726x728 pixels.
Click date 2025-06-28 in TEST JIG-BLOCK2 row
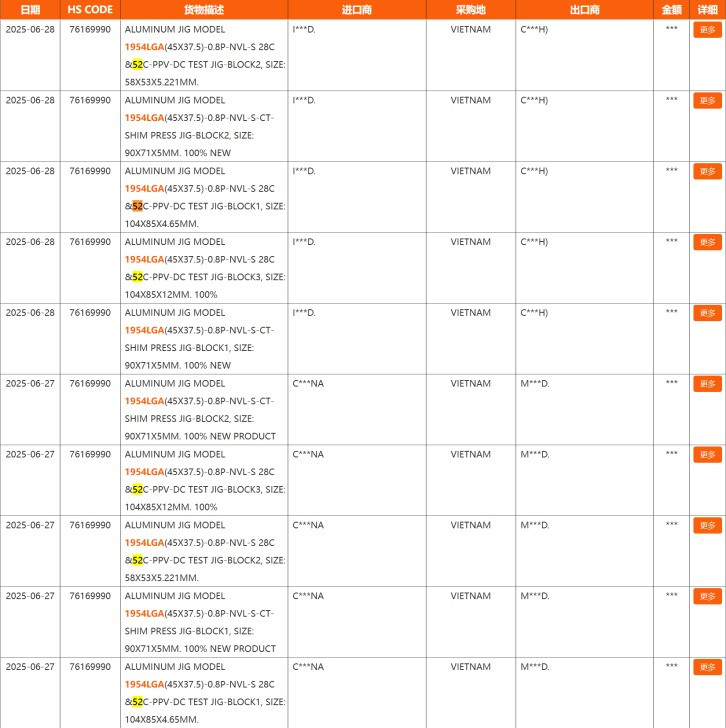coord(30,29)
